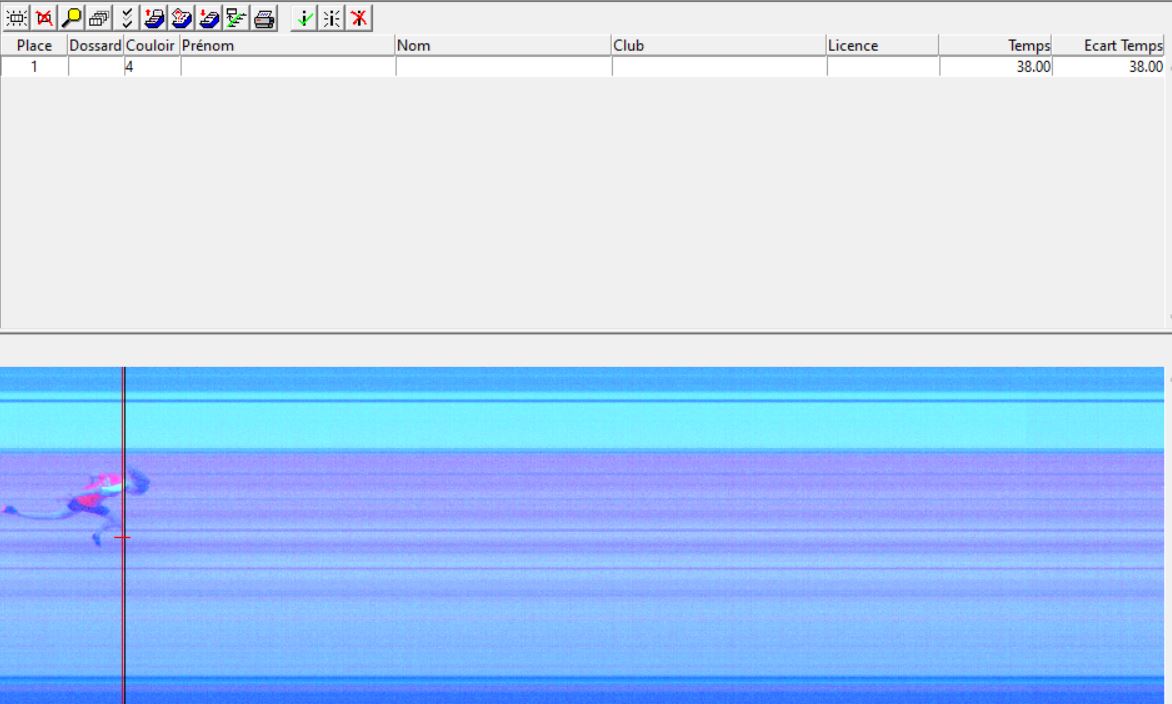Click the Temps column header
1172x704 pixels.
[x=996, y=46]
